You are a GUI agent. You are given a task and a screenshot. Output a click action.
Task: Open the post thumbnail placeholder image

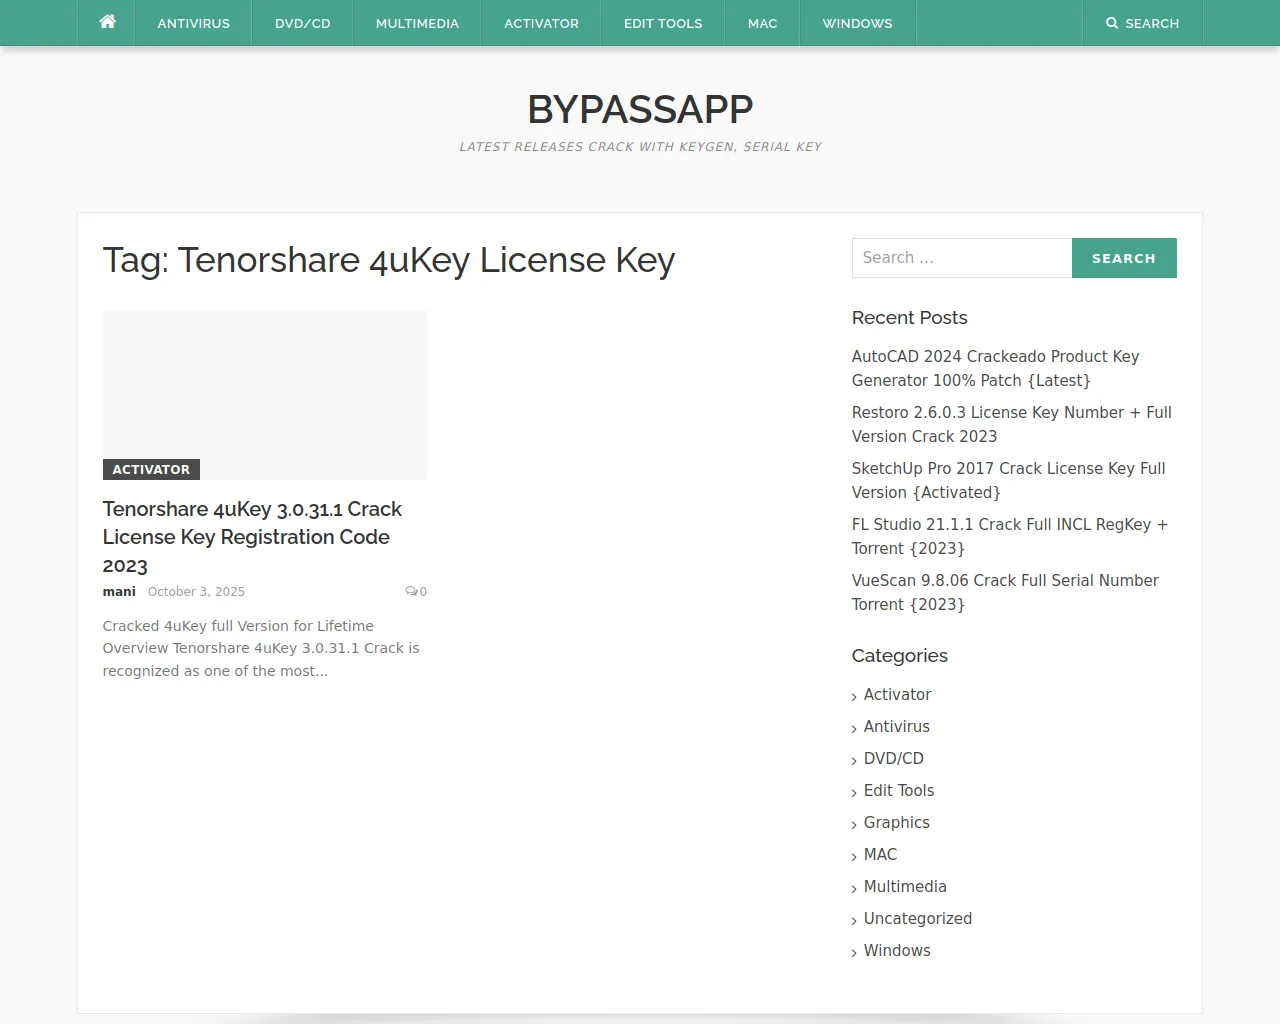tap(265, 395)
